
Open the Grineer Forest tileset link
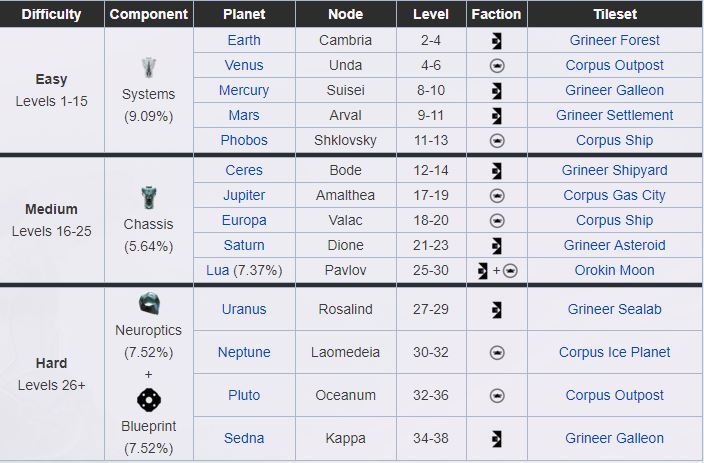(614, 41)
